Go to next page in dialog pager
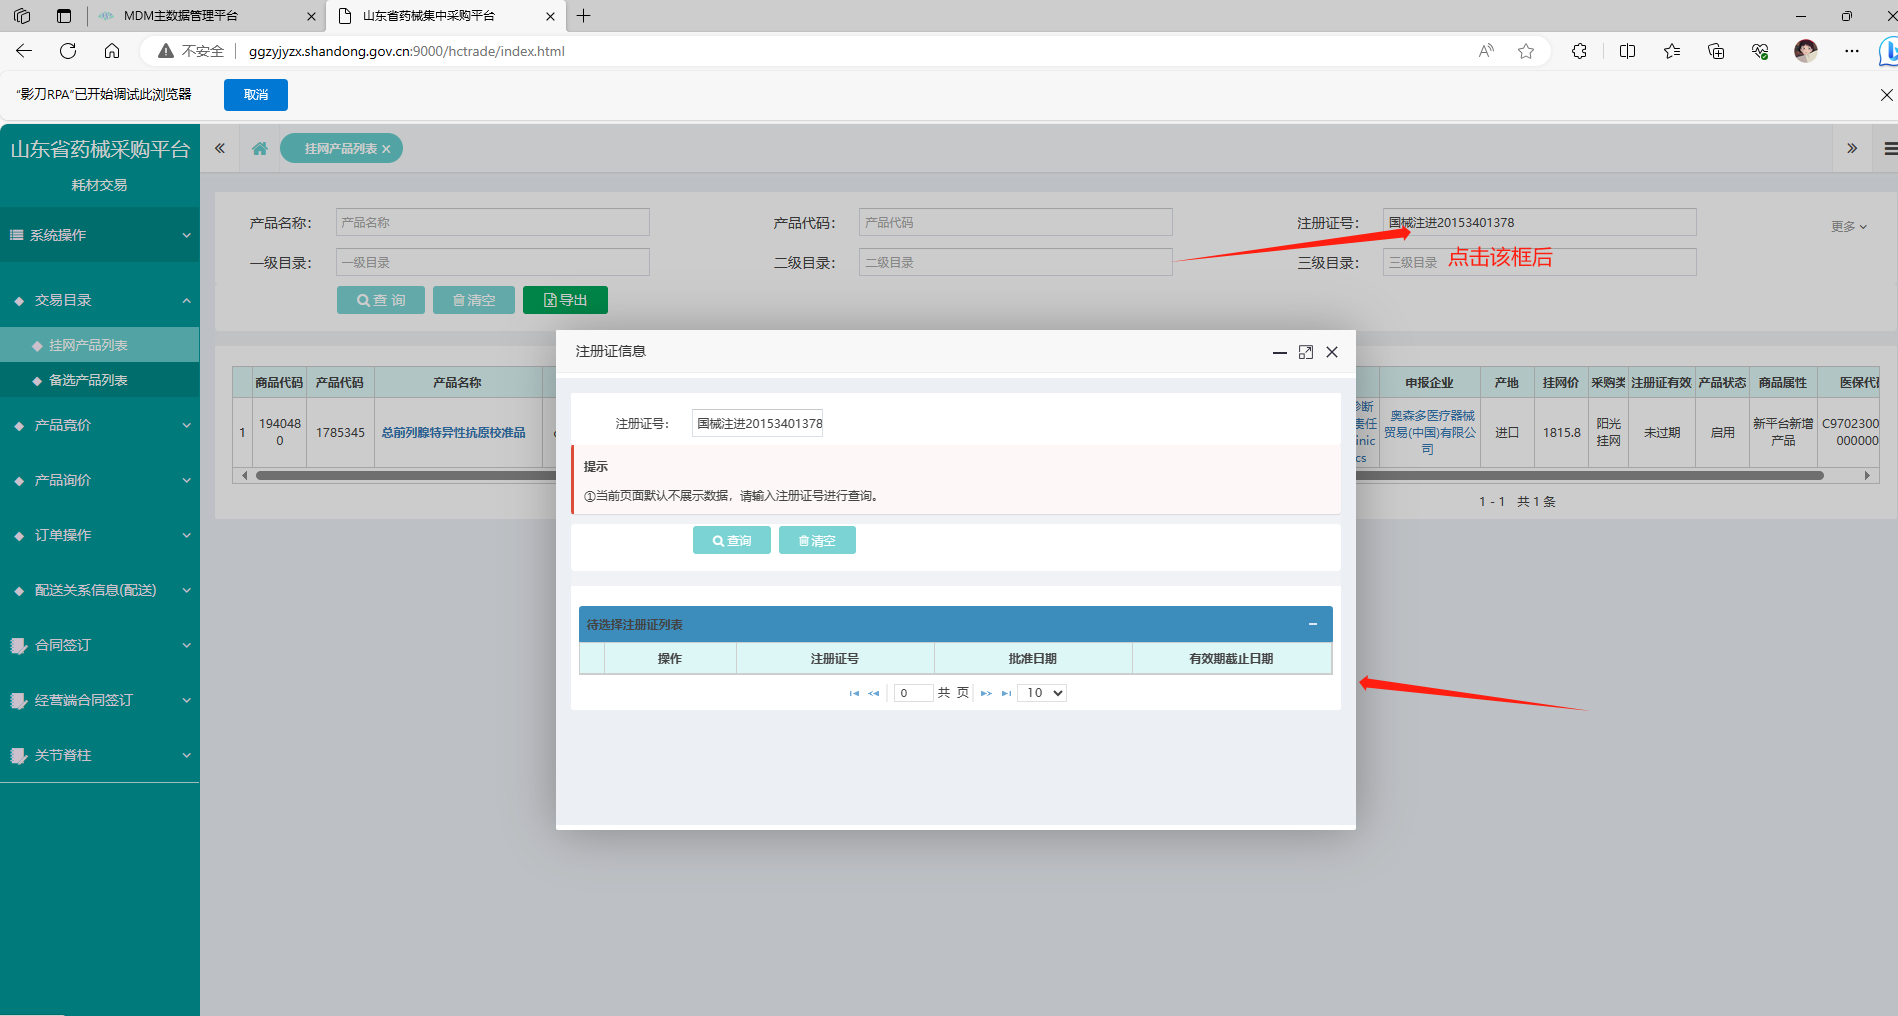Image resolution: width=1898 pixels, height=1016 pixels. coord(986,693)
